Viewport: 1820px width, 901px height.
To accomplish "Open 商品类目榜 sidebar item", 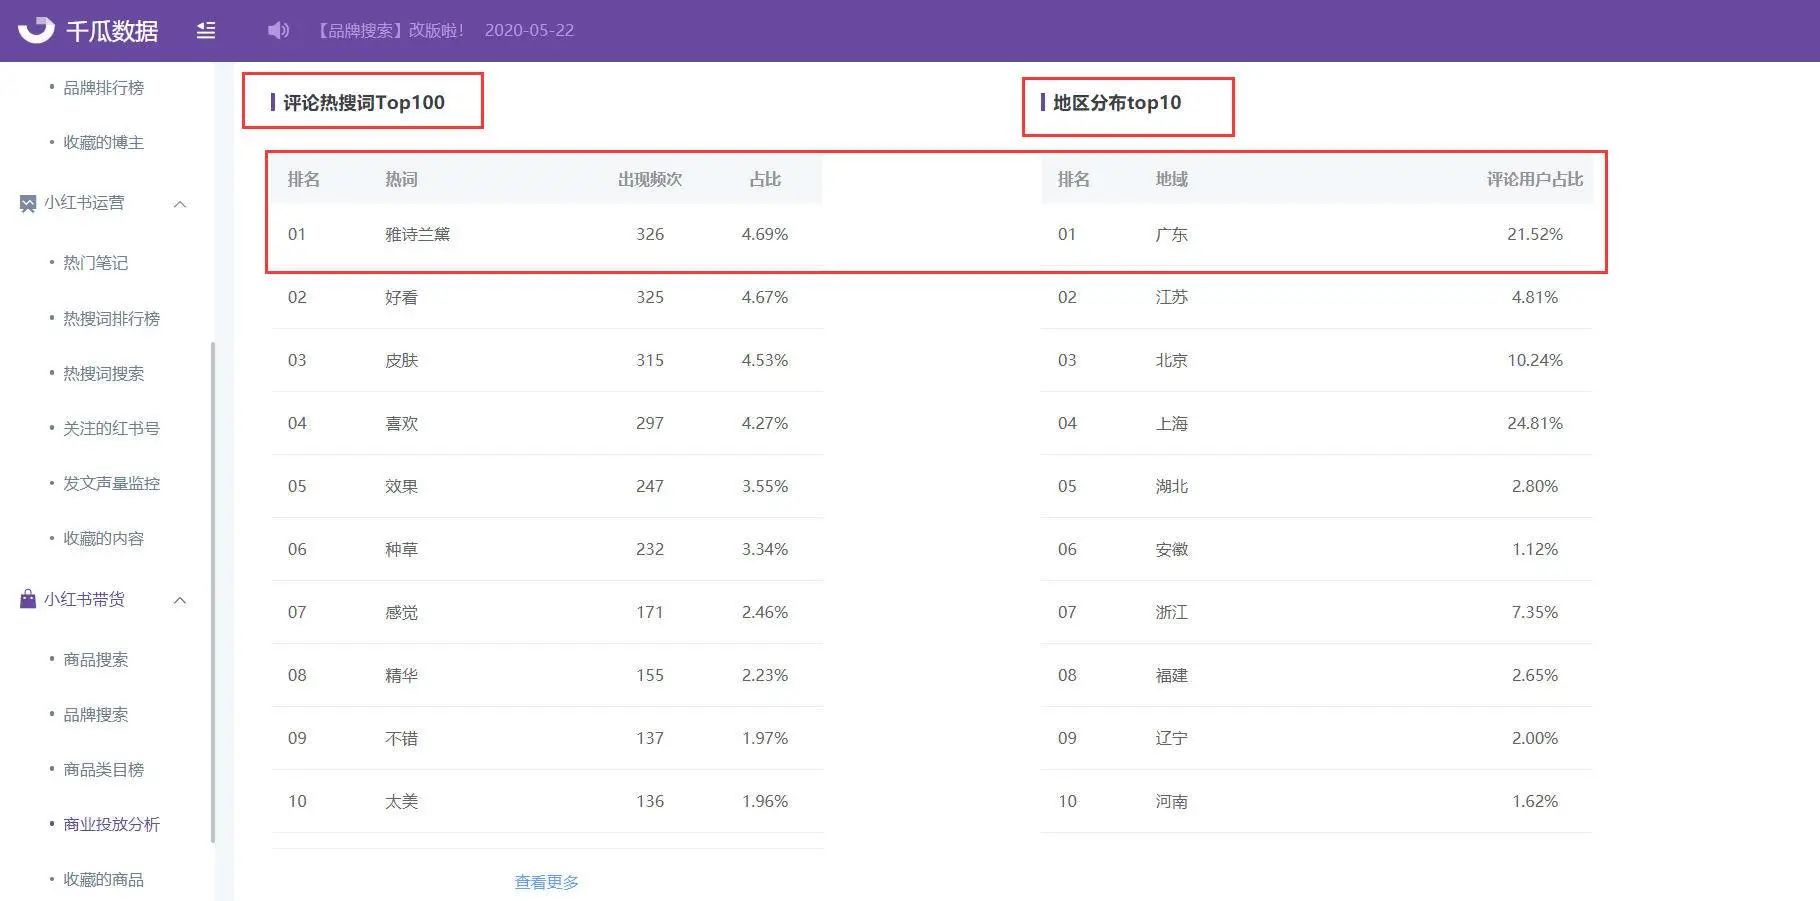I will click(x=103, y=769).
